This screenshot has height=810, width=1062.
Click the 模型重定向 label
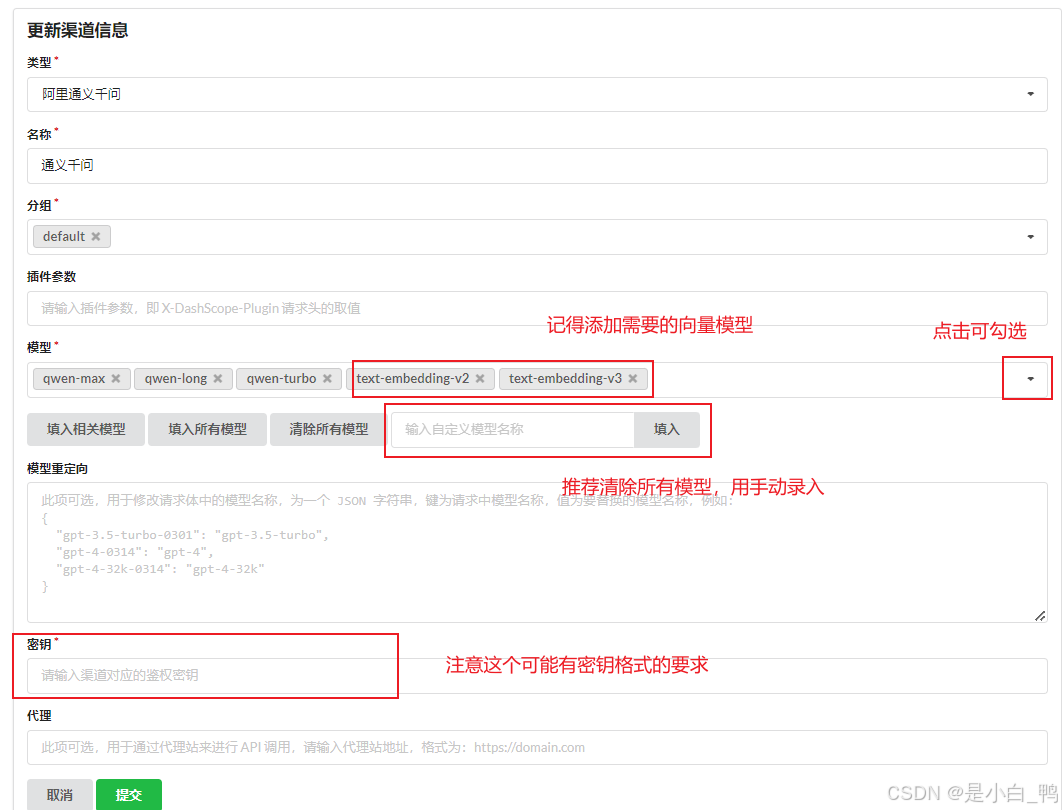(x=58, y=469)
